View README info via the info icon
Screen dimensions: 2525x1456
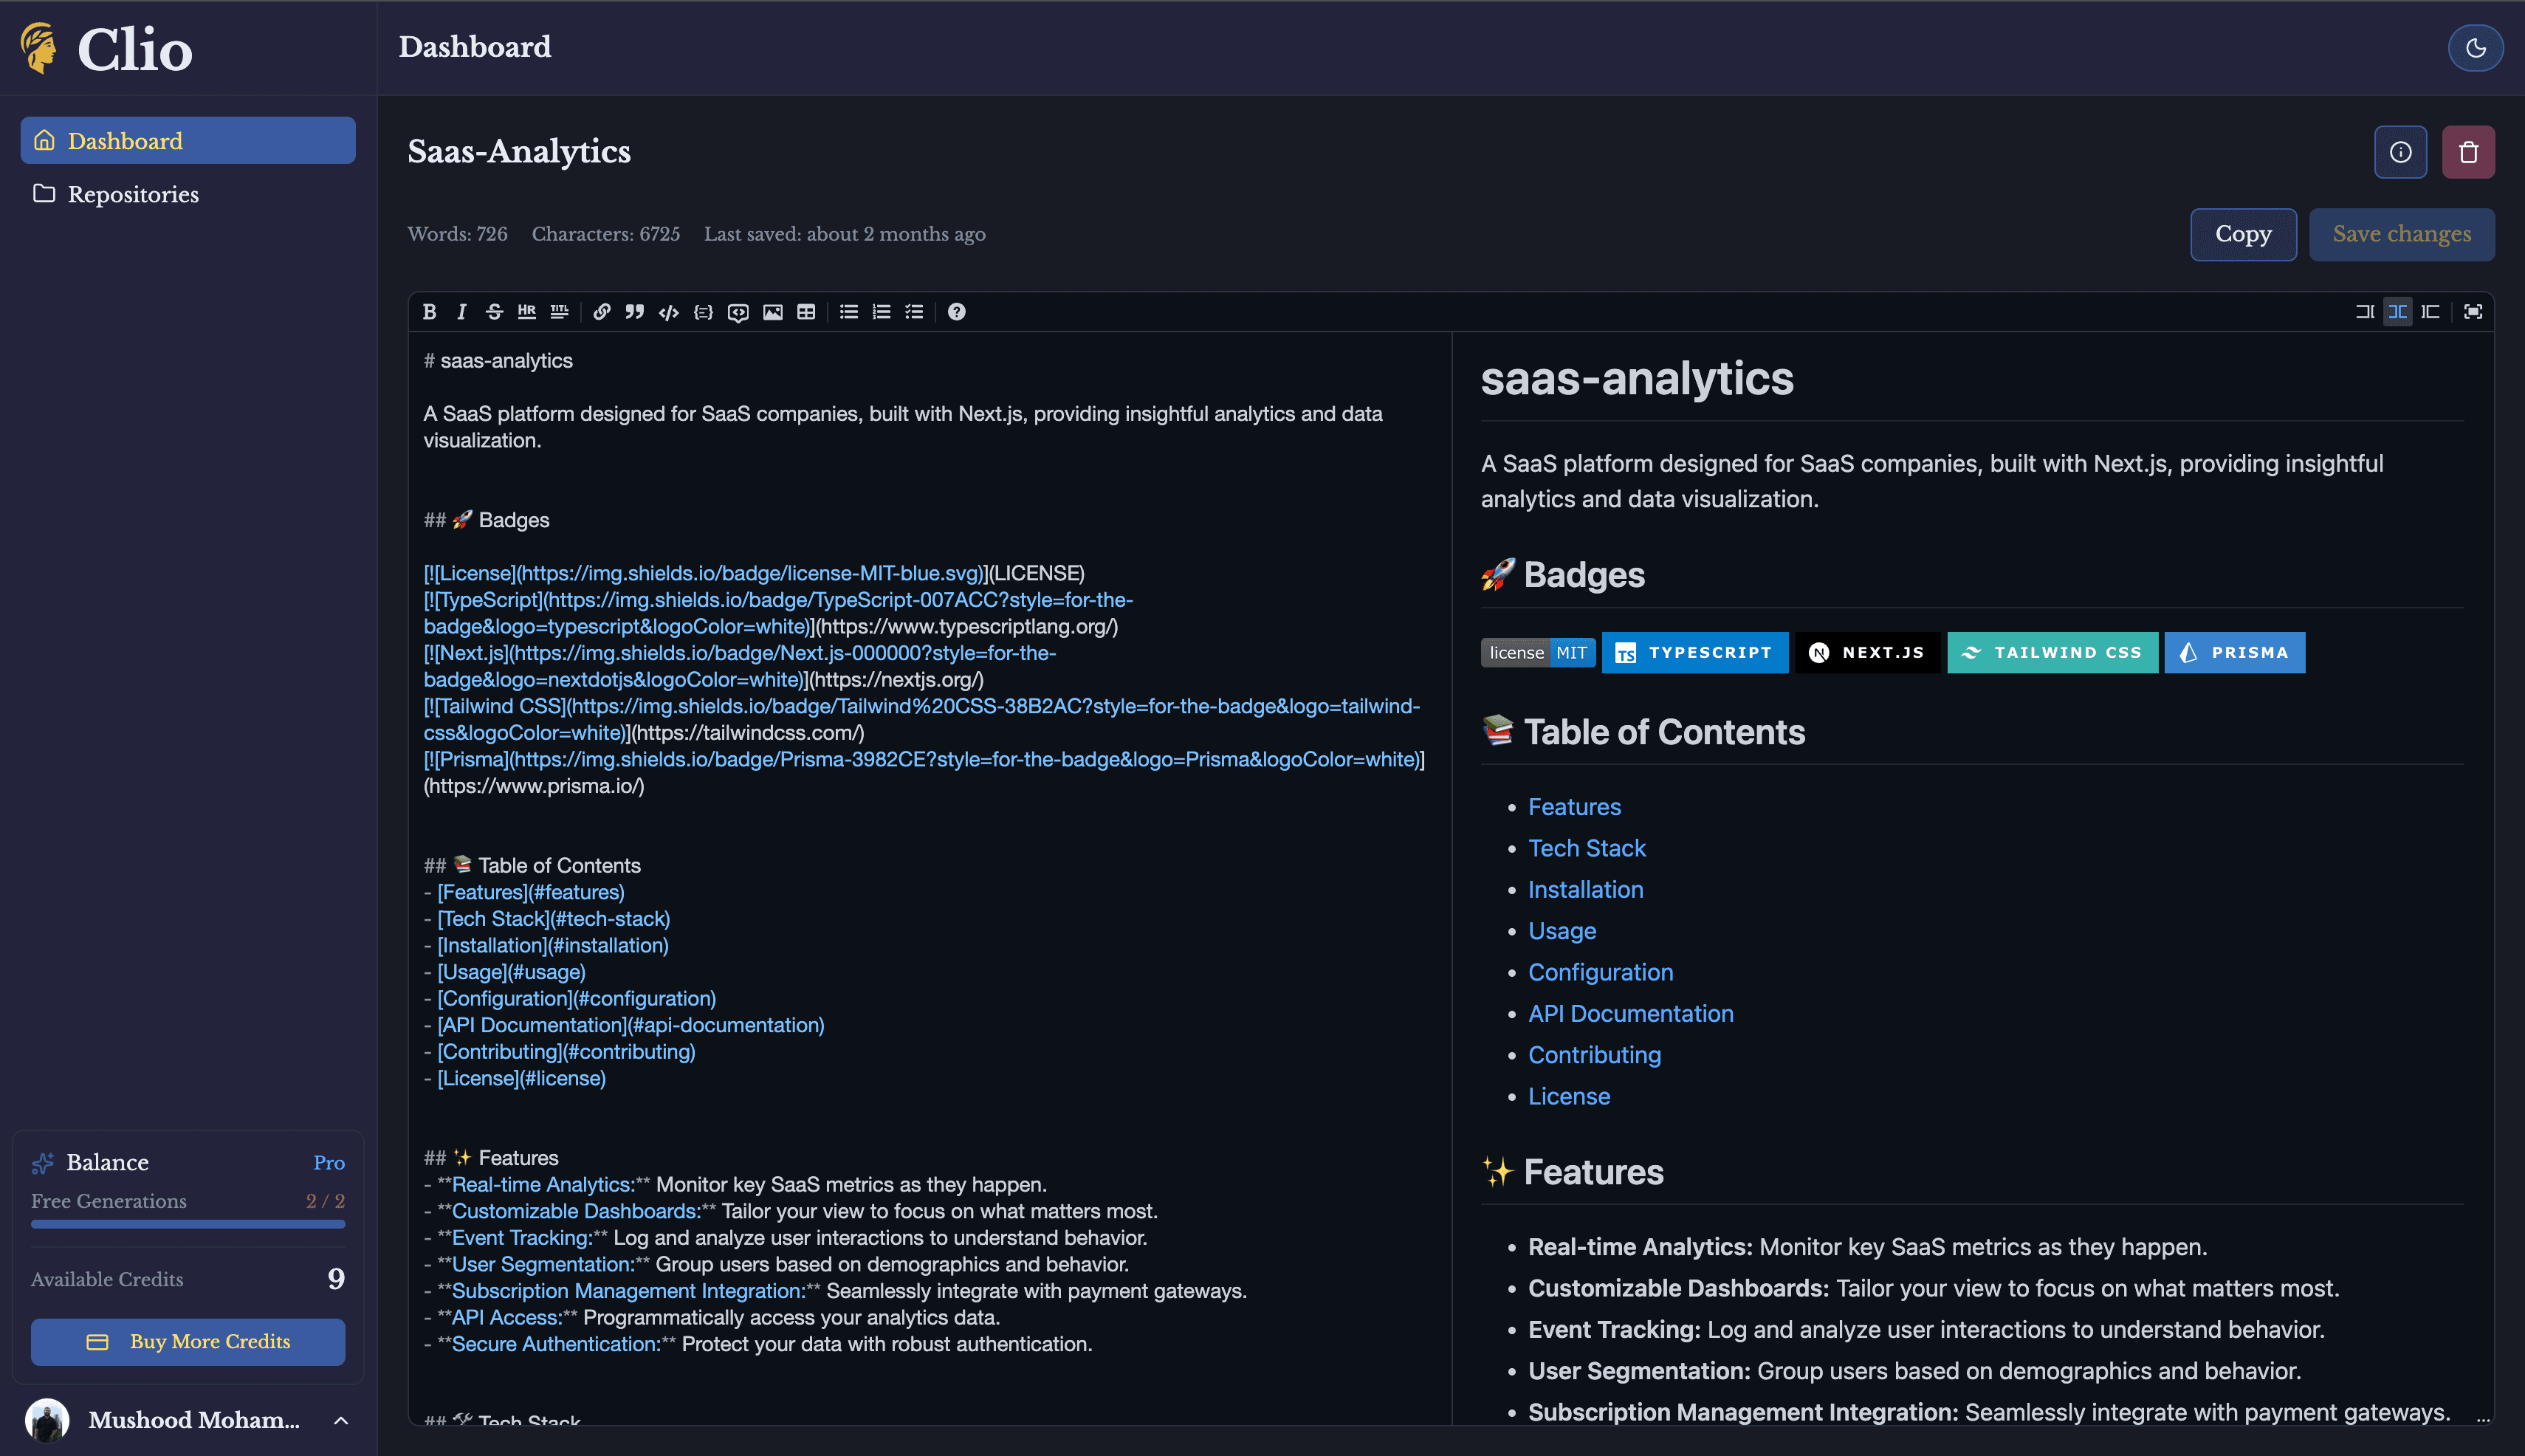pos(2400,151)
